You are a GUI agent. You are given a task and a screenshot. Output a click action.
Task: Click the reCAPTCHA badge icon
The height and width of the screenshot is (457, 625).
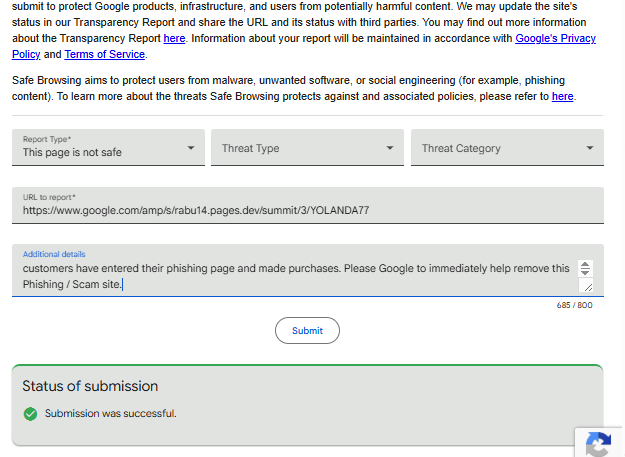click(x=598, y=444)
